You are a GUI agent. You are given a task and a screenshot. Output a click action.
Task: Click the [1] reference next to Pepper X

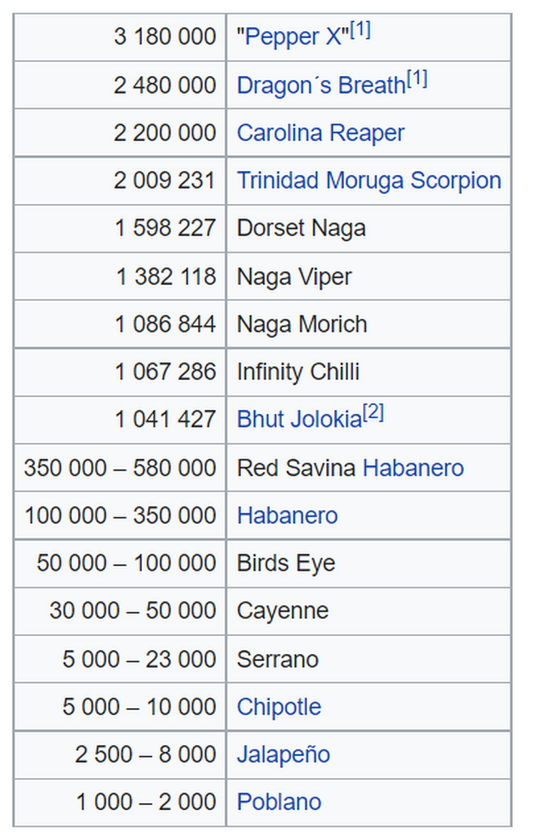coord(360,30)
